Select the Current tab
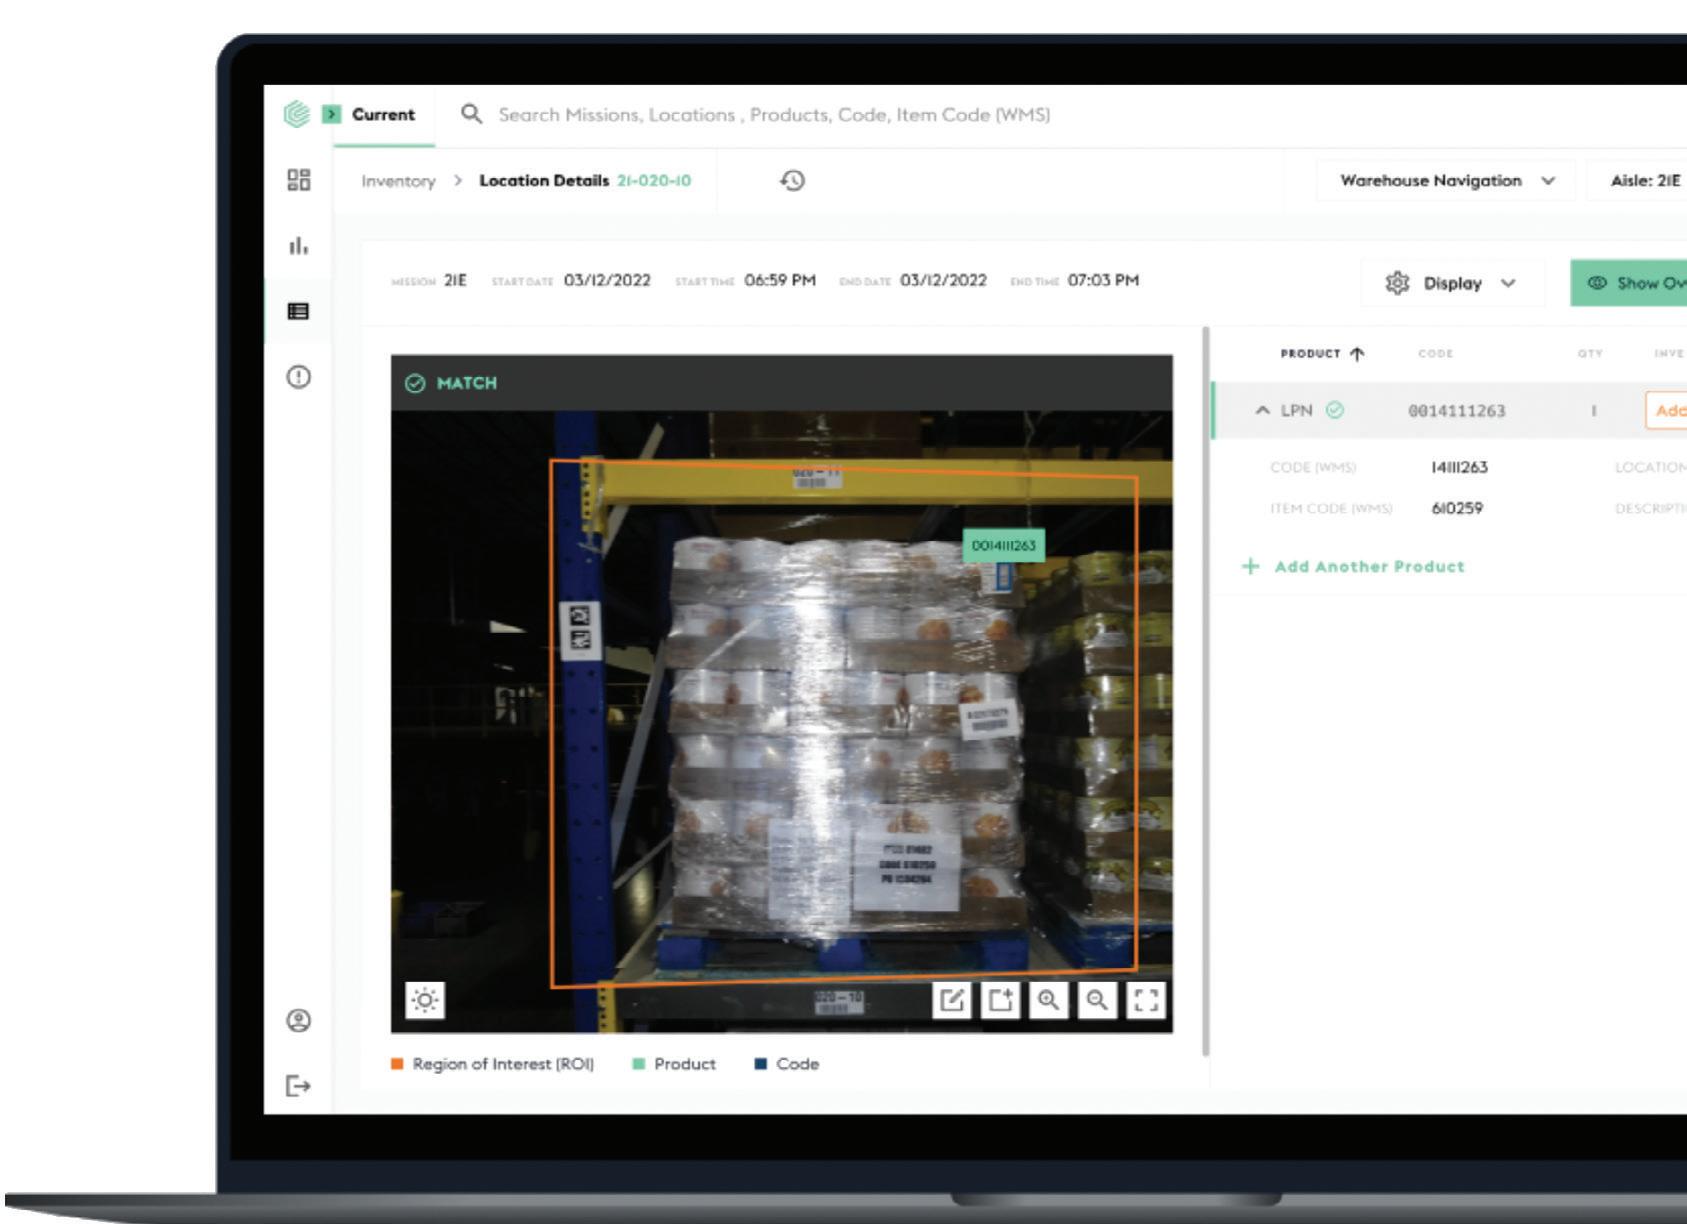Screen dimensions: 1687x1224 tap(383, 114)
